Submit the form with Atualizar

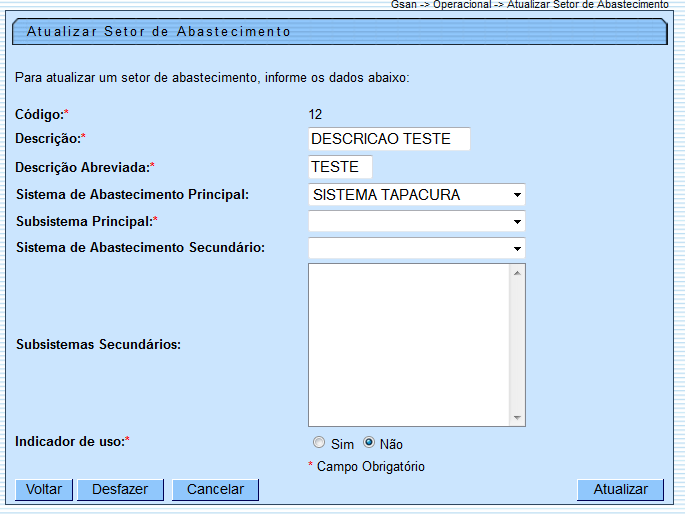620,489
